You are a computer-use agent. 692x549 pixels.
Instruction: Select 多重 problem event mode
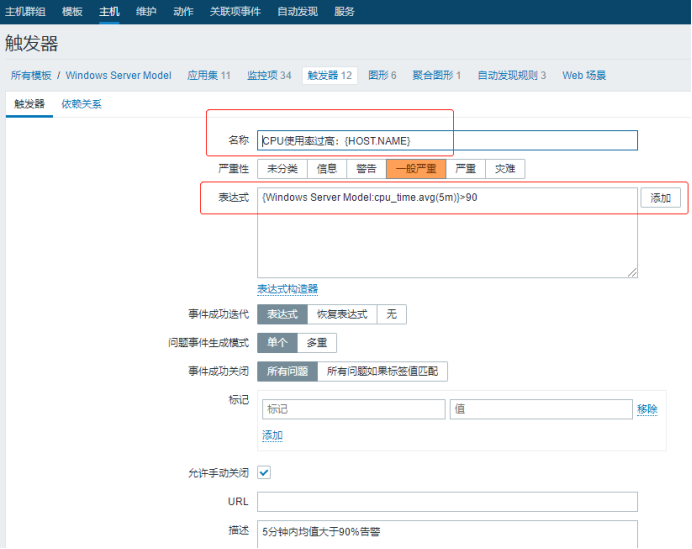coord(317,342)
